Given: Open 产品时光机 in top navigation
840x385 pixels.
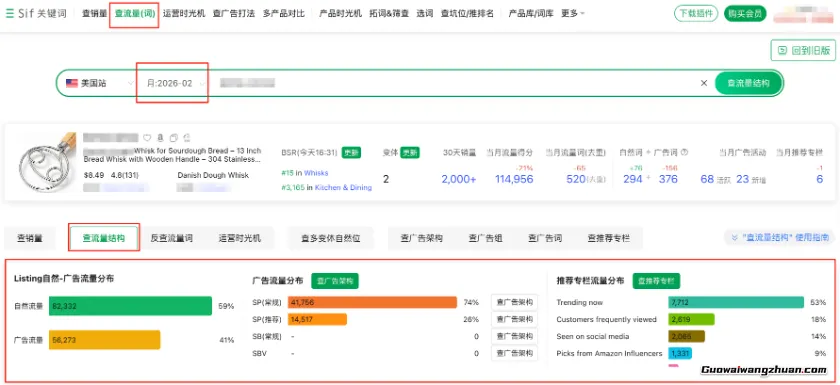Looking at the screenshot, I should click(341, 14).
